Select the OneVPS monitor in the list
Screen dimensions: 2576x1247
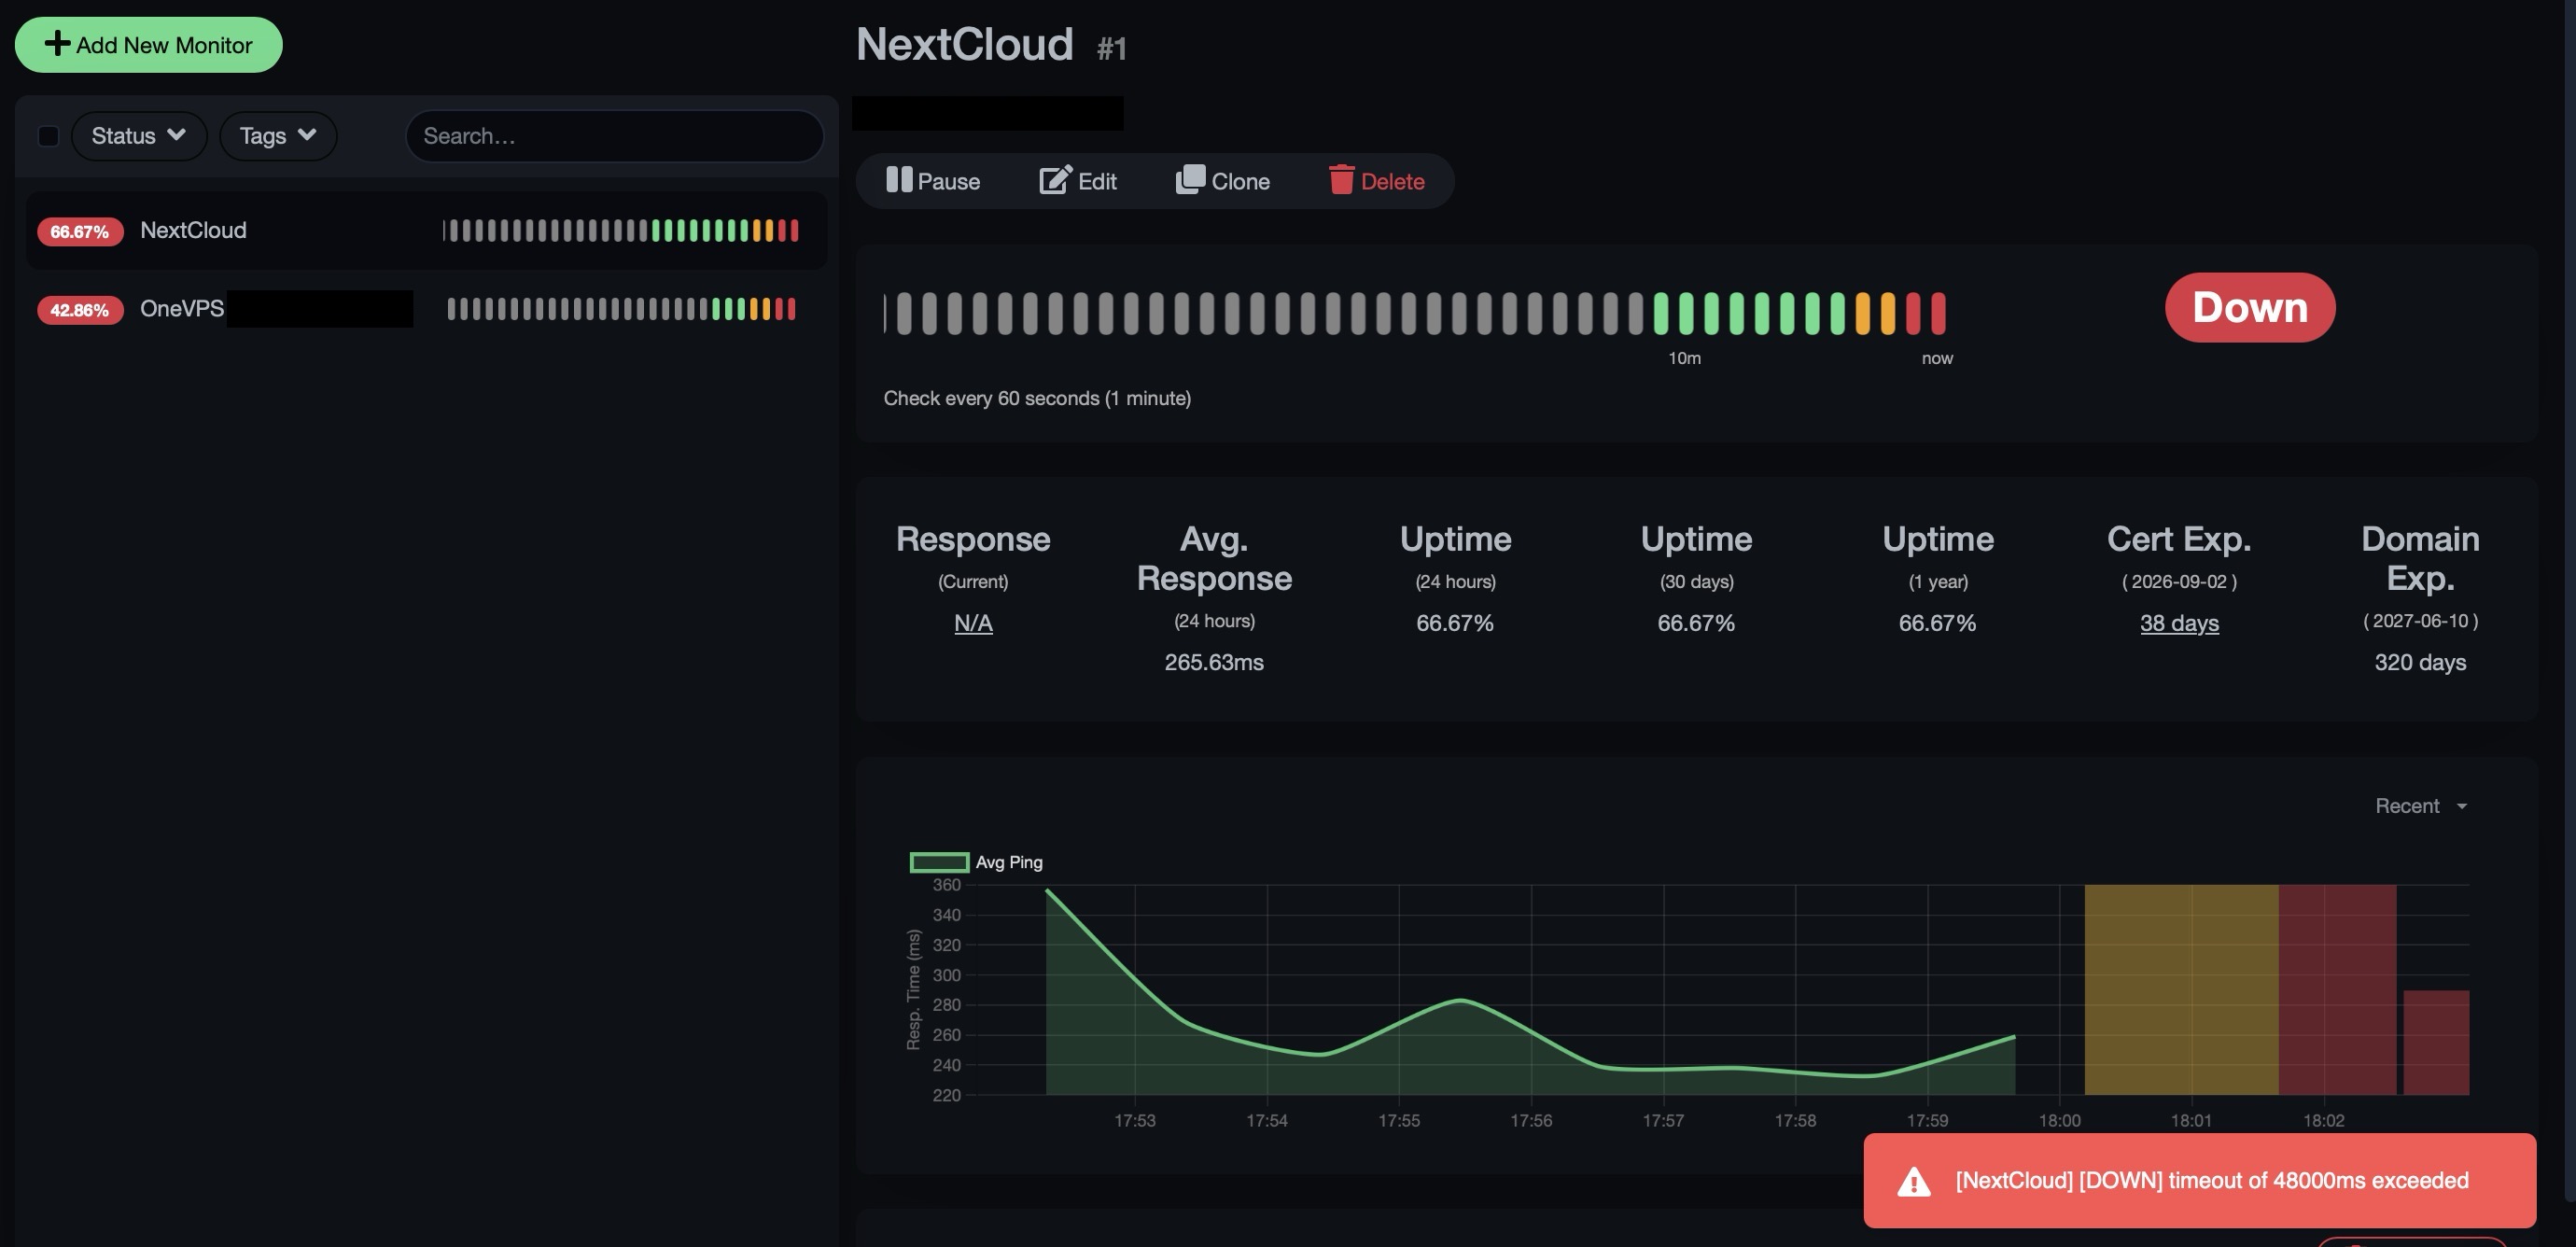[x=426, y=309]
